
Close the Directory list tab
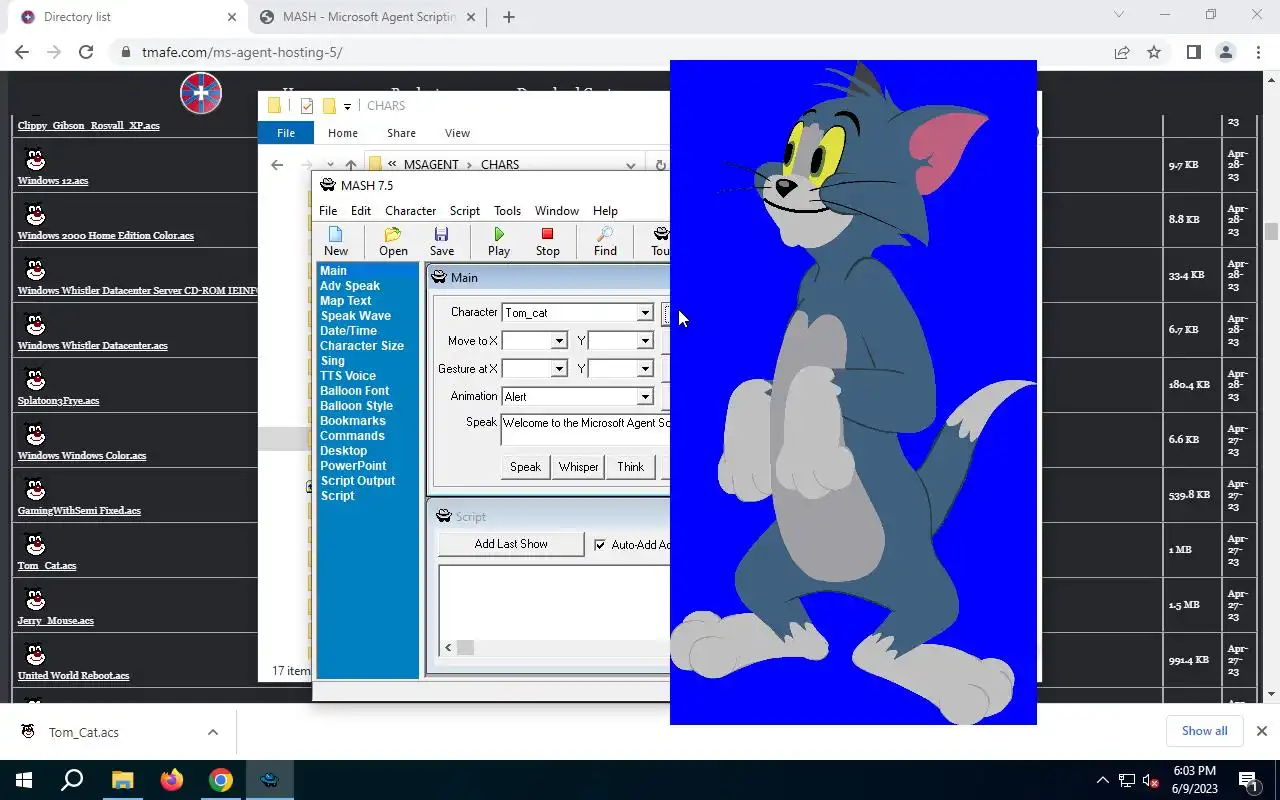pos(232,17)
